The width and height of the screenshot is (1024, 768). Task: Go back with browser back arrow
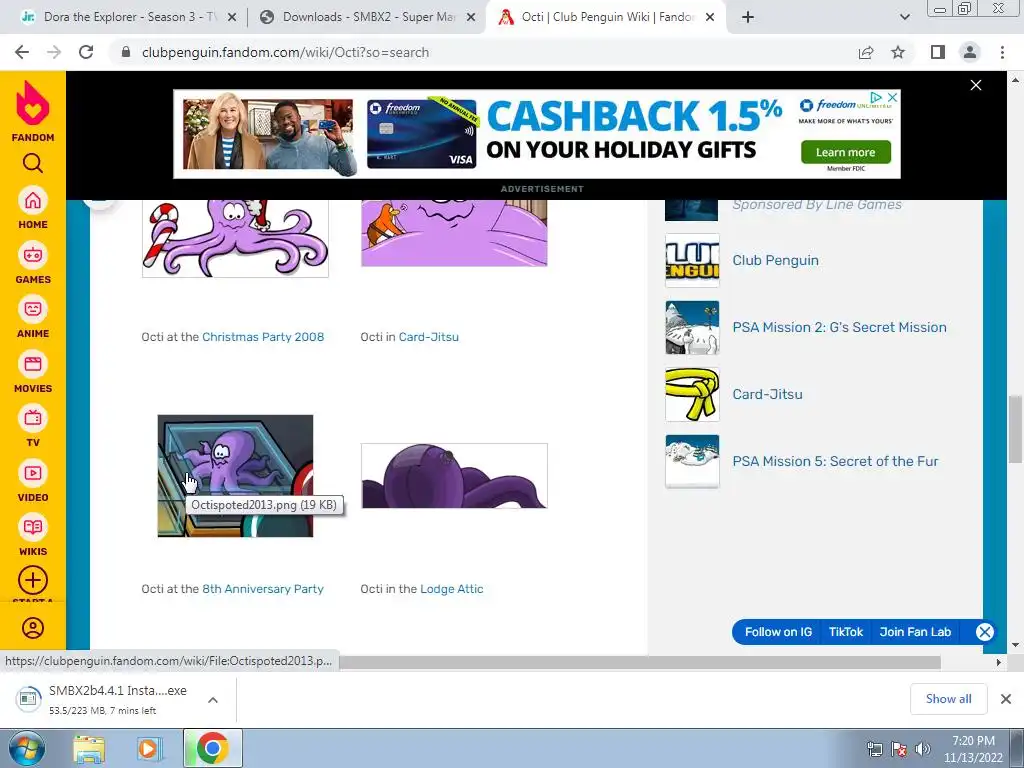(22, 52)
